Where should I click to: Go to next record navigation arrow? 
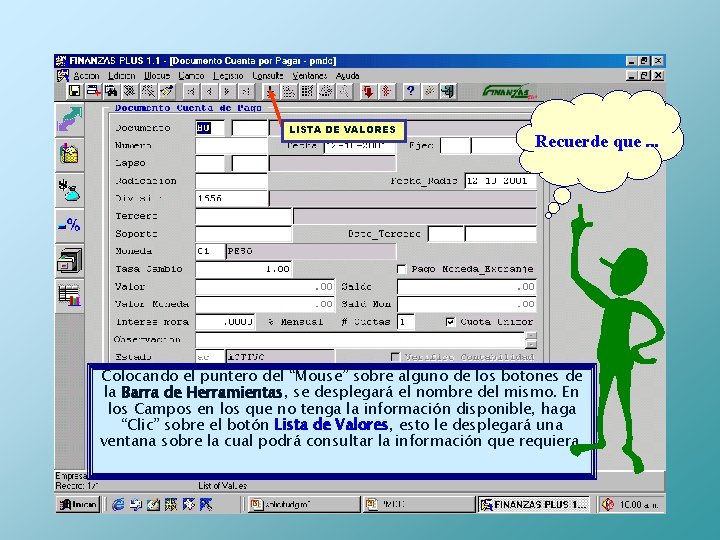227,92
